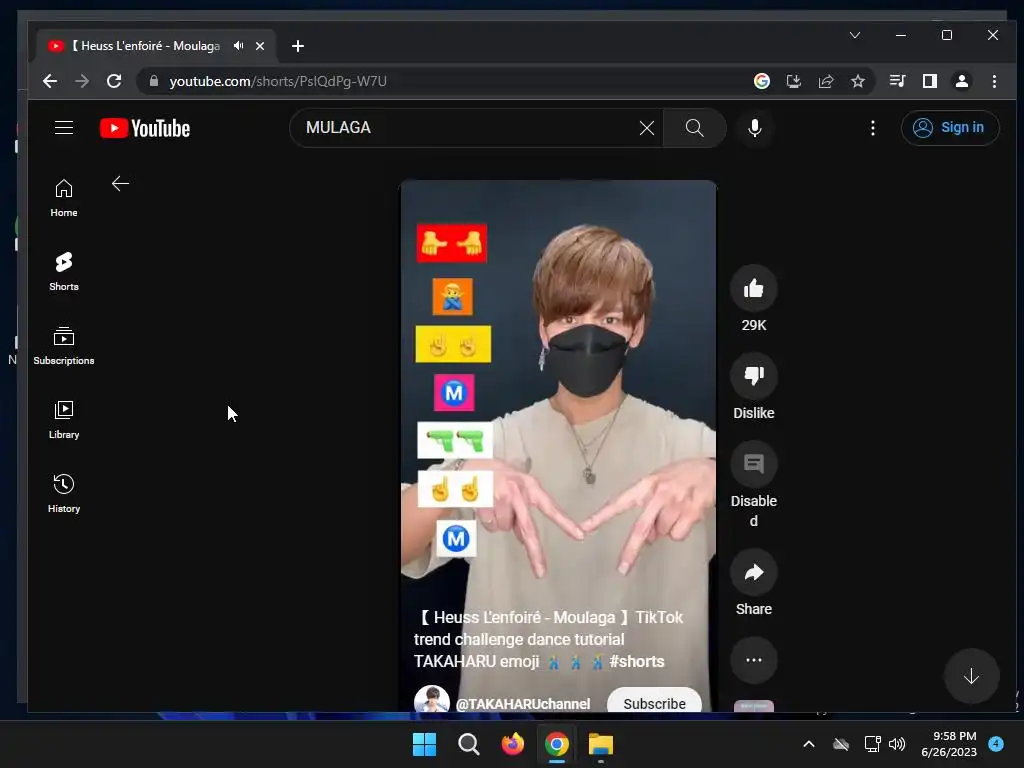Open @TAKAHARUchannel channel link
This screenshot has height=768, width=1024.
[x=522, y=703]
